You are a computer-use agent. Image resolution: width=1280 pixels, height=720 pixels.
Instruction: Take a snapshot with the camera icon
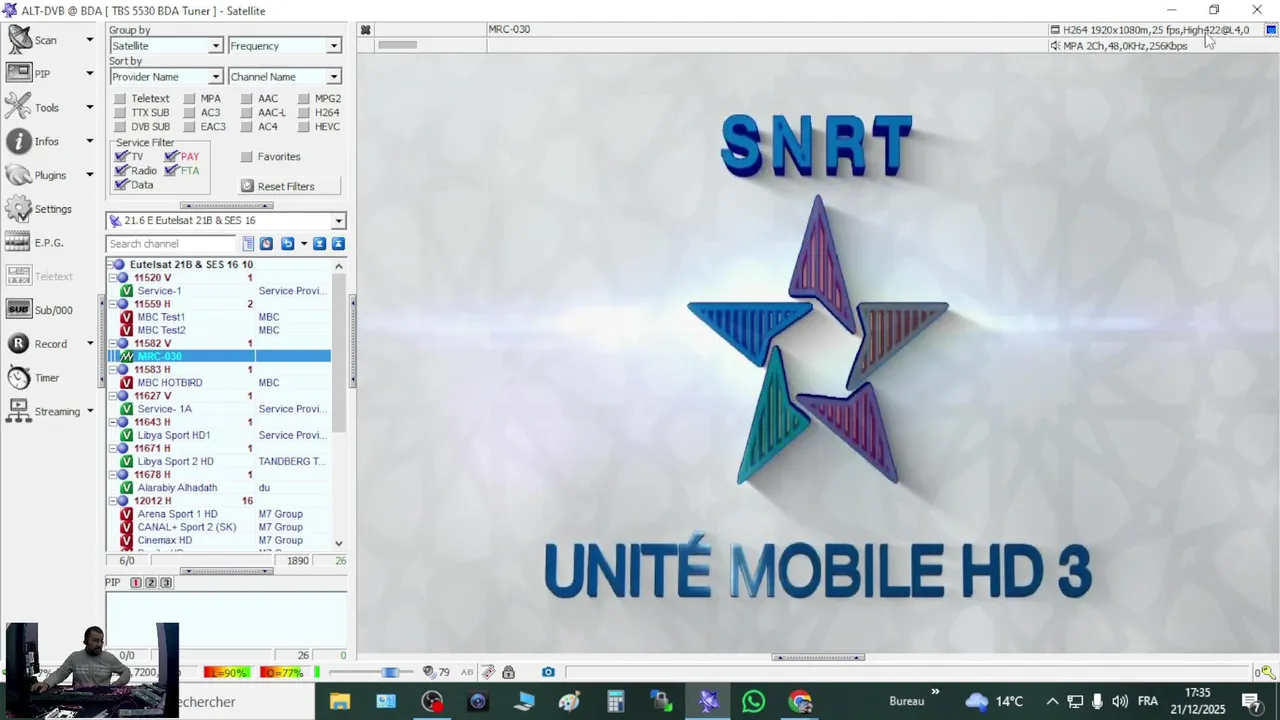(548, 672)
